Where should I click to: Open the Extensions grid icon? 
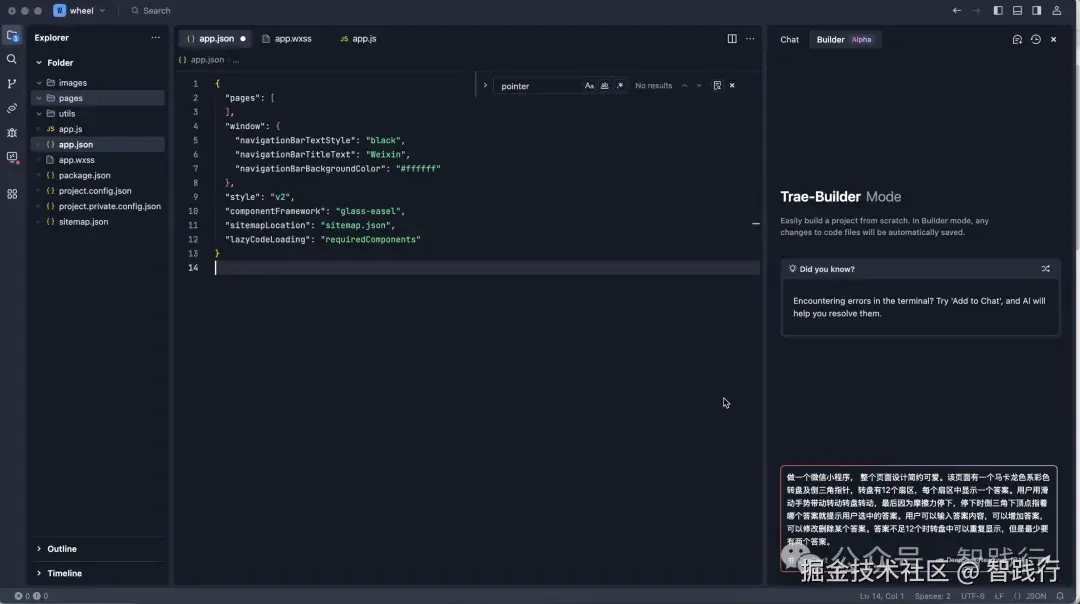pos(12,194)
